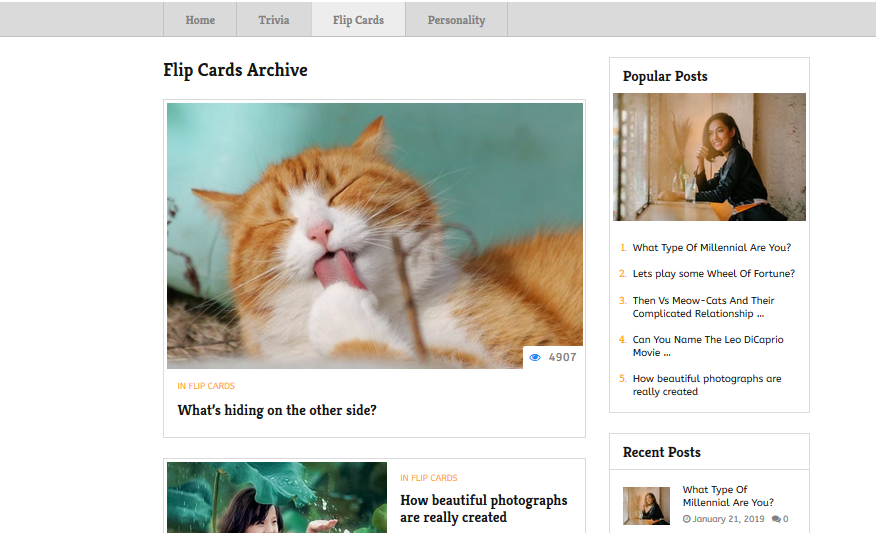Go to the Personality section
This screenshot has width=876, height=533.
tap(456, 20)
